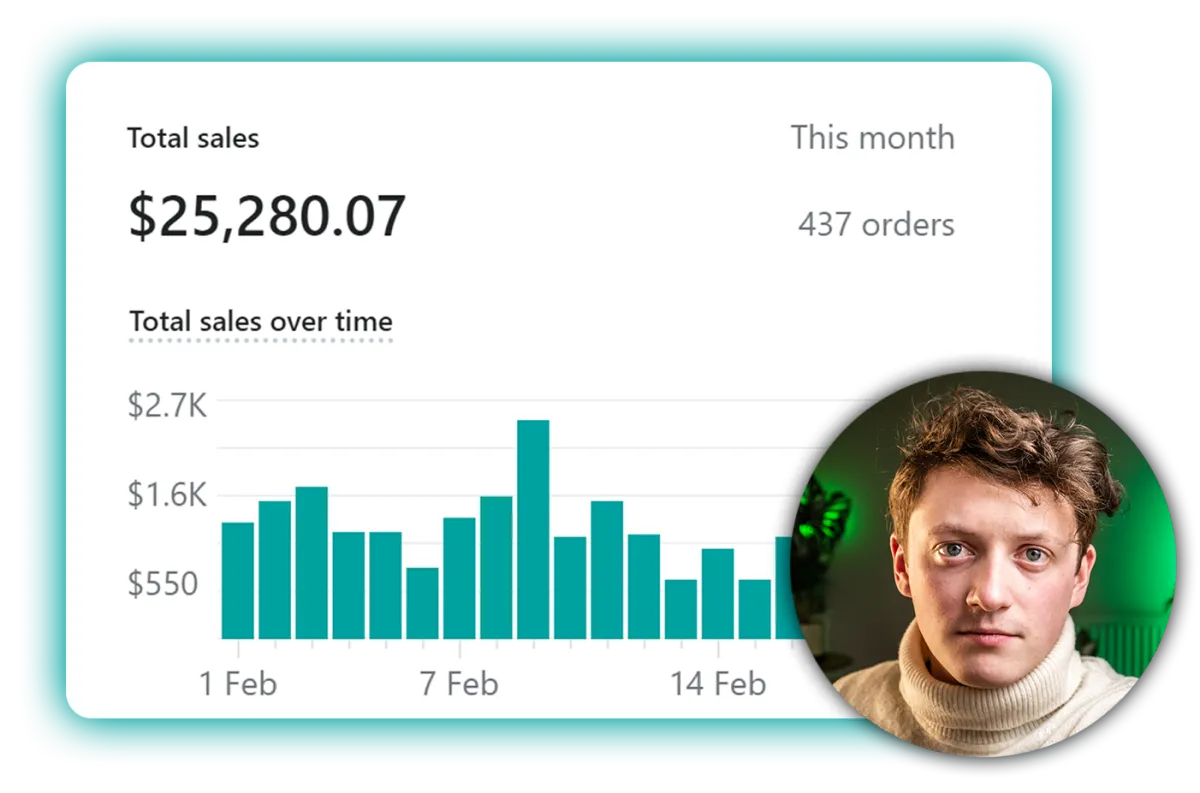
Task: Select the "14 Feb" x-axis date label
Action: coord(717,684)
